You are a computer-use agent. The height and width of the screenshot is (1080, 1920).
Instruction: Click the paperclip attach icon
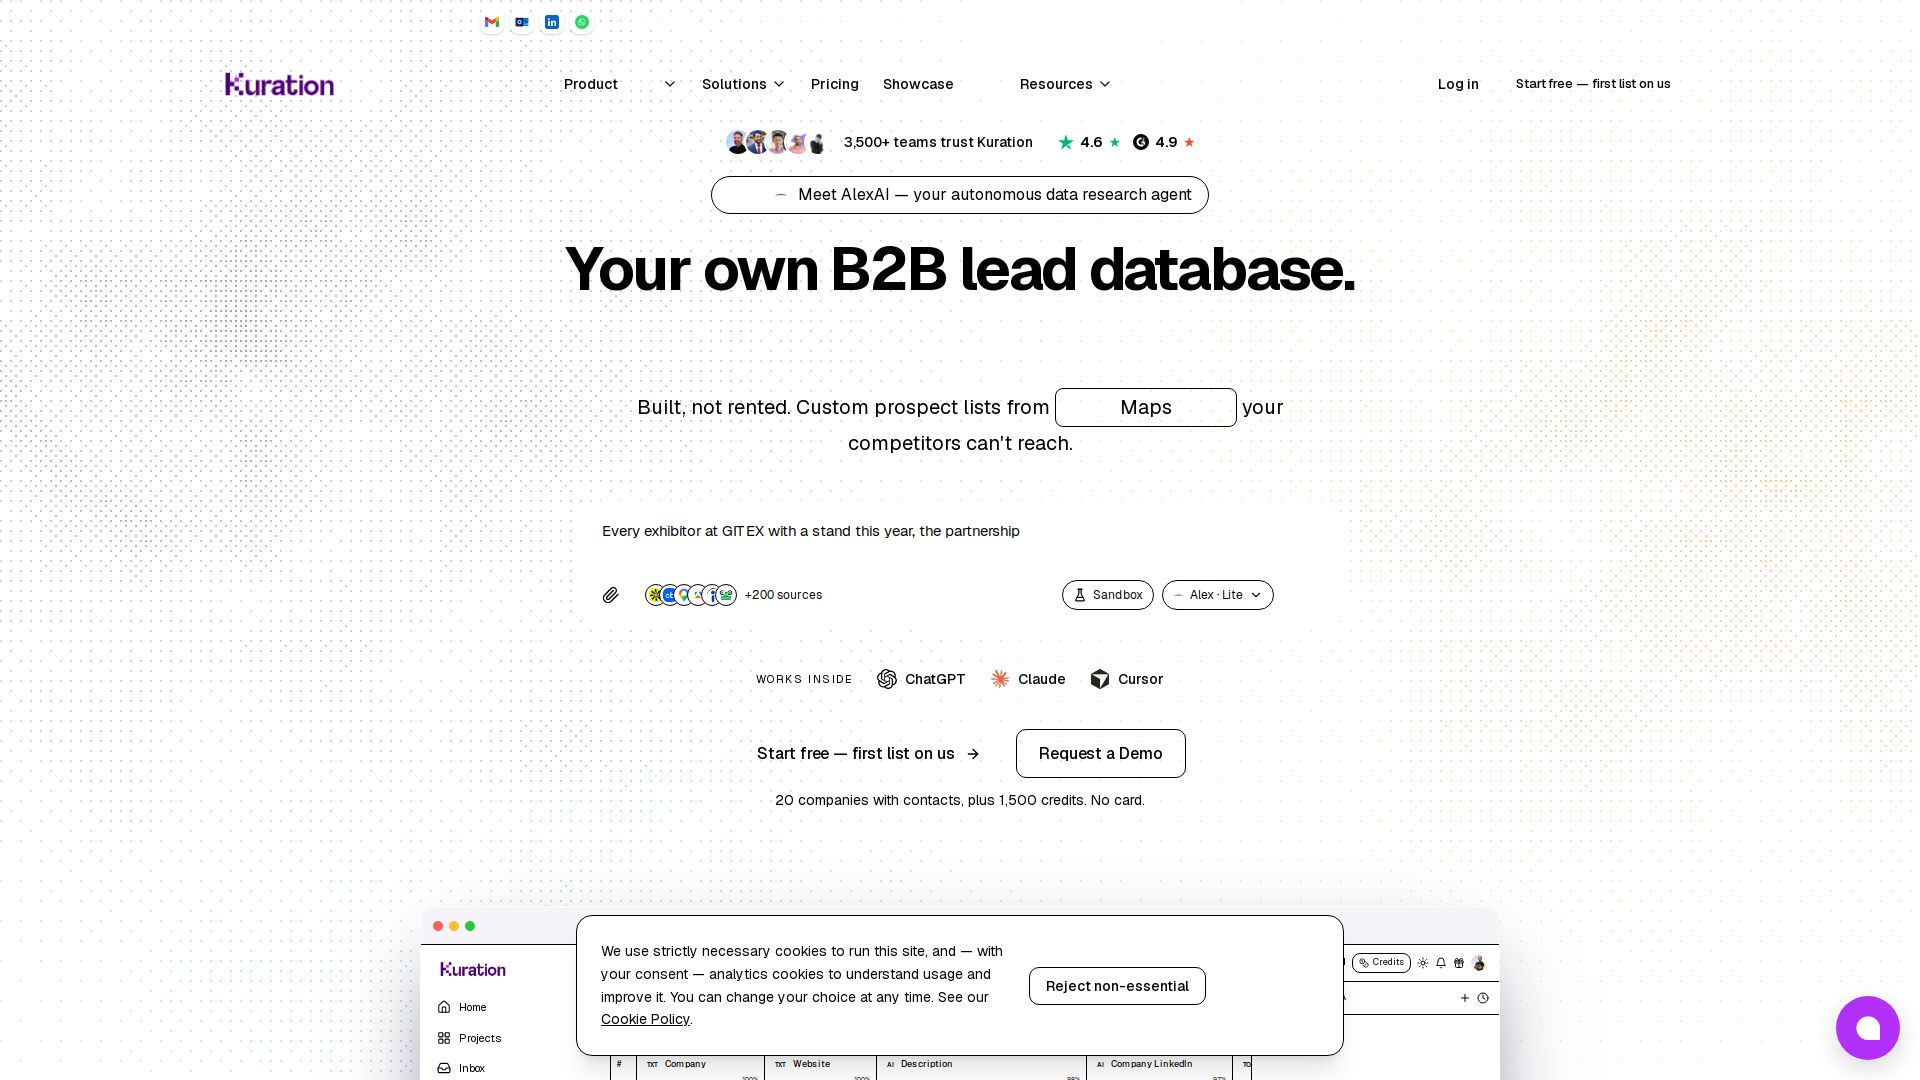(x=611, y=595)
